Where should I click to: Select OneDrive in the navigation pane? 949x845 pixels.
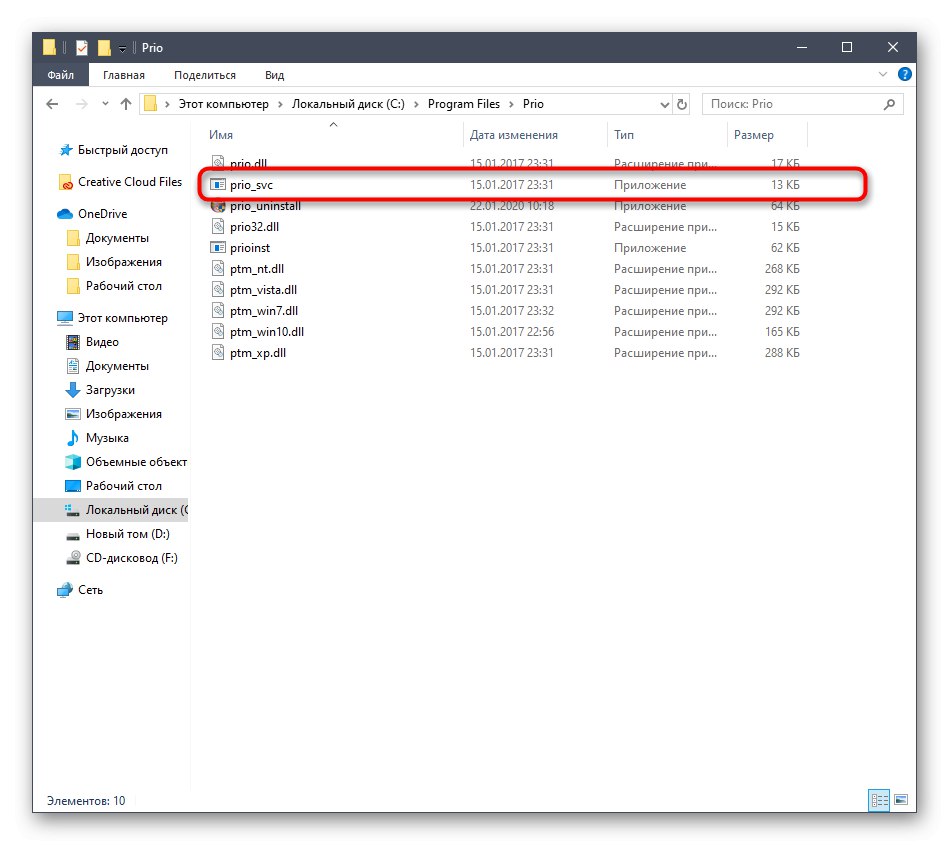(x=102, y=213)
